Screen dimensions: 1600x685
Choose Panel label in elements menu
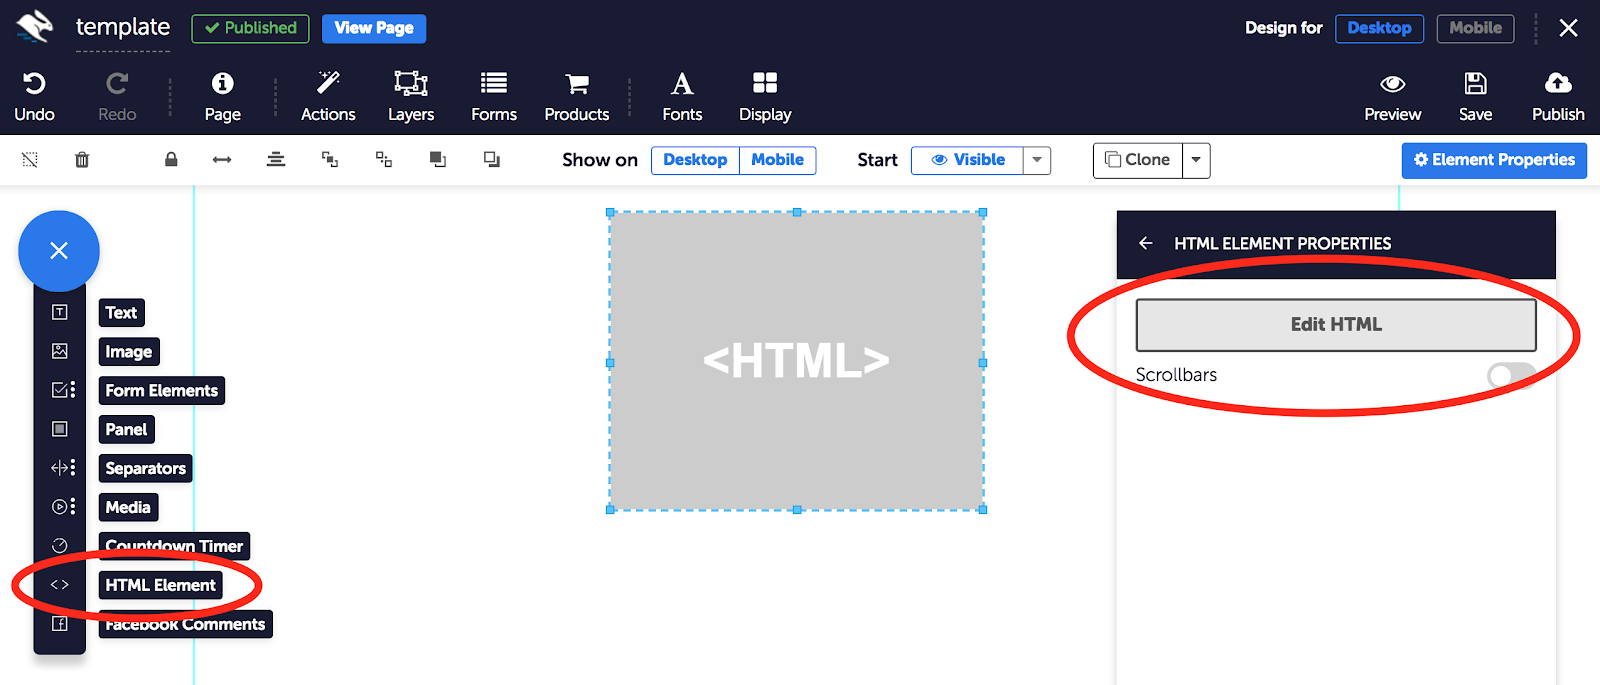(127, 430)
